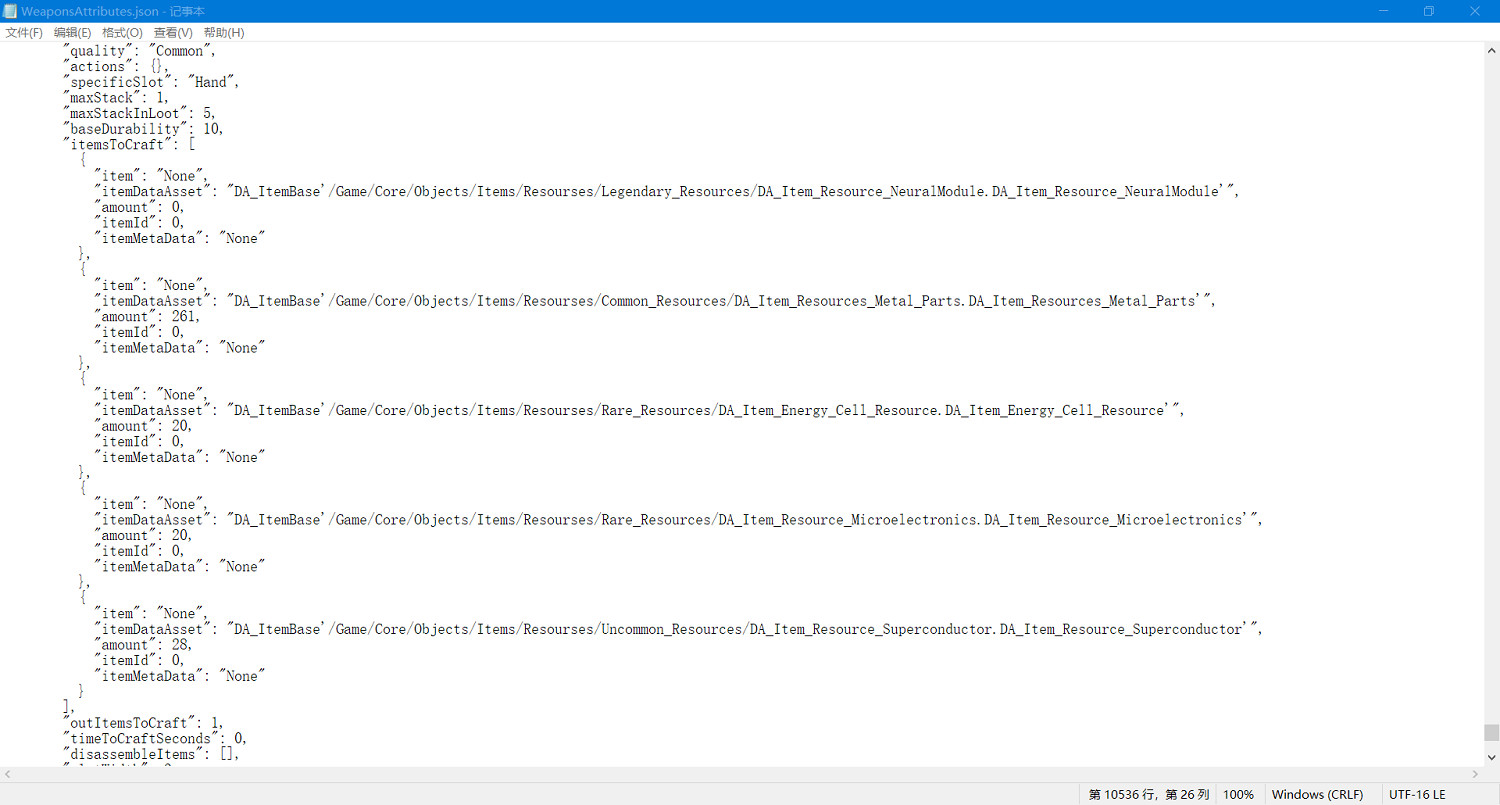The height and width of the screenshot is (805, 1500).
Task: Click the Notepad app icon in title bar
Action: pos(10,11)
